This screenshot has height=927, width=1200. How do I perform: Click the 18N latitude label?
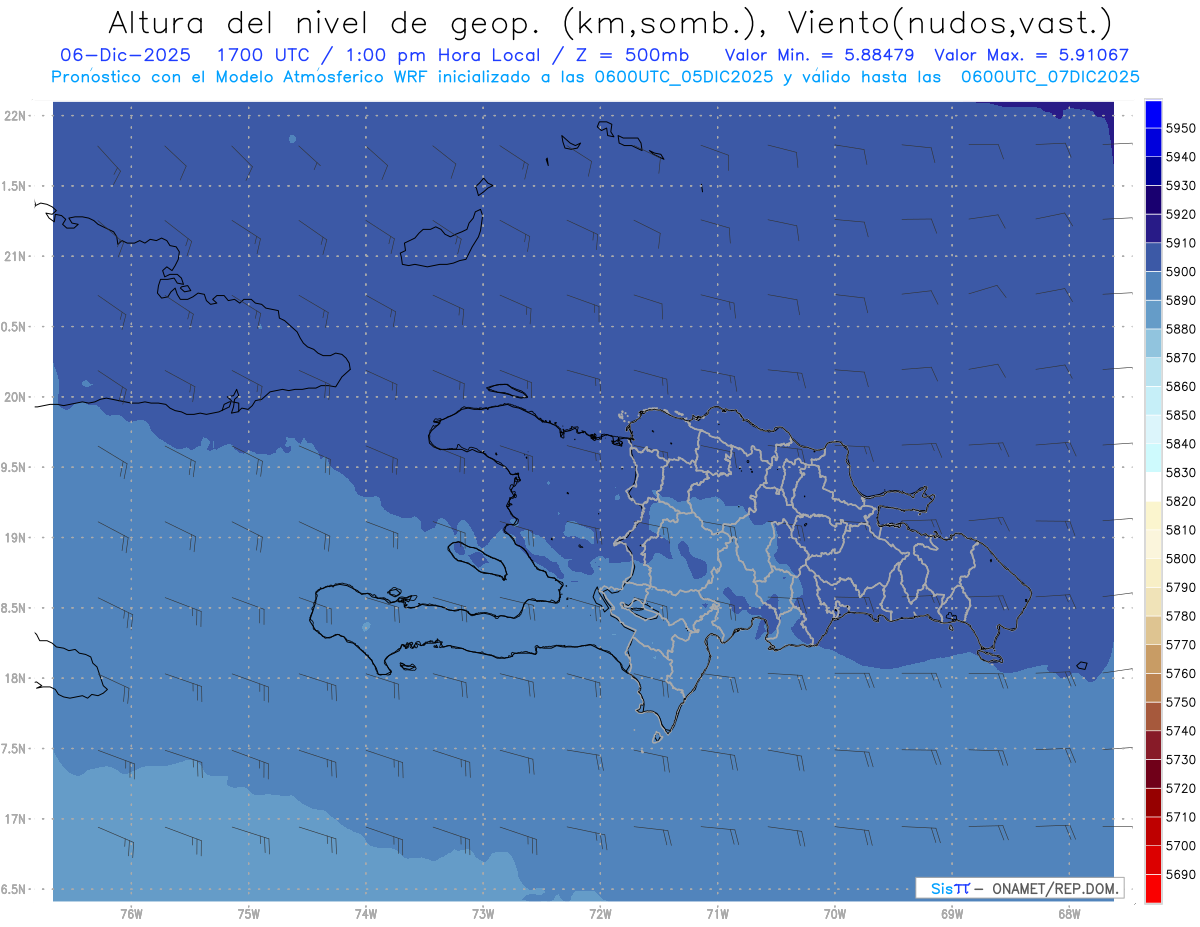[x=17, y=678]
